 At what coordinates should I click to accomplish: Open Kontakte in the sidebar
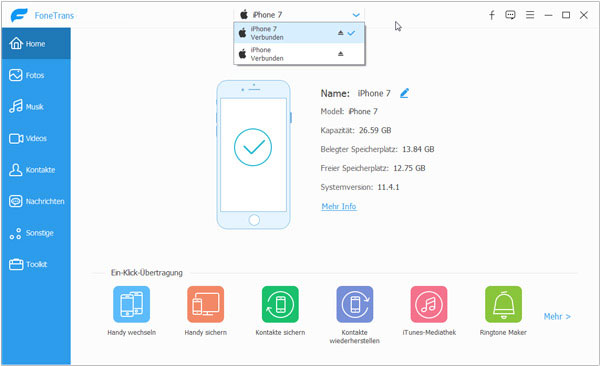click(36, 170)
